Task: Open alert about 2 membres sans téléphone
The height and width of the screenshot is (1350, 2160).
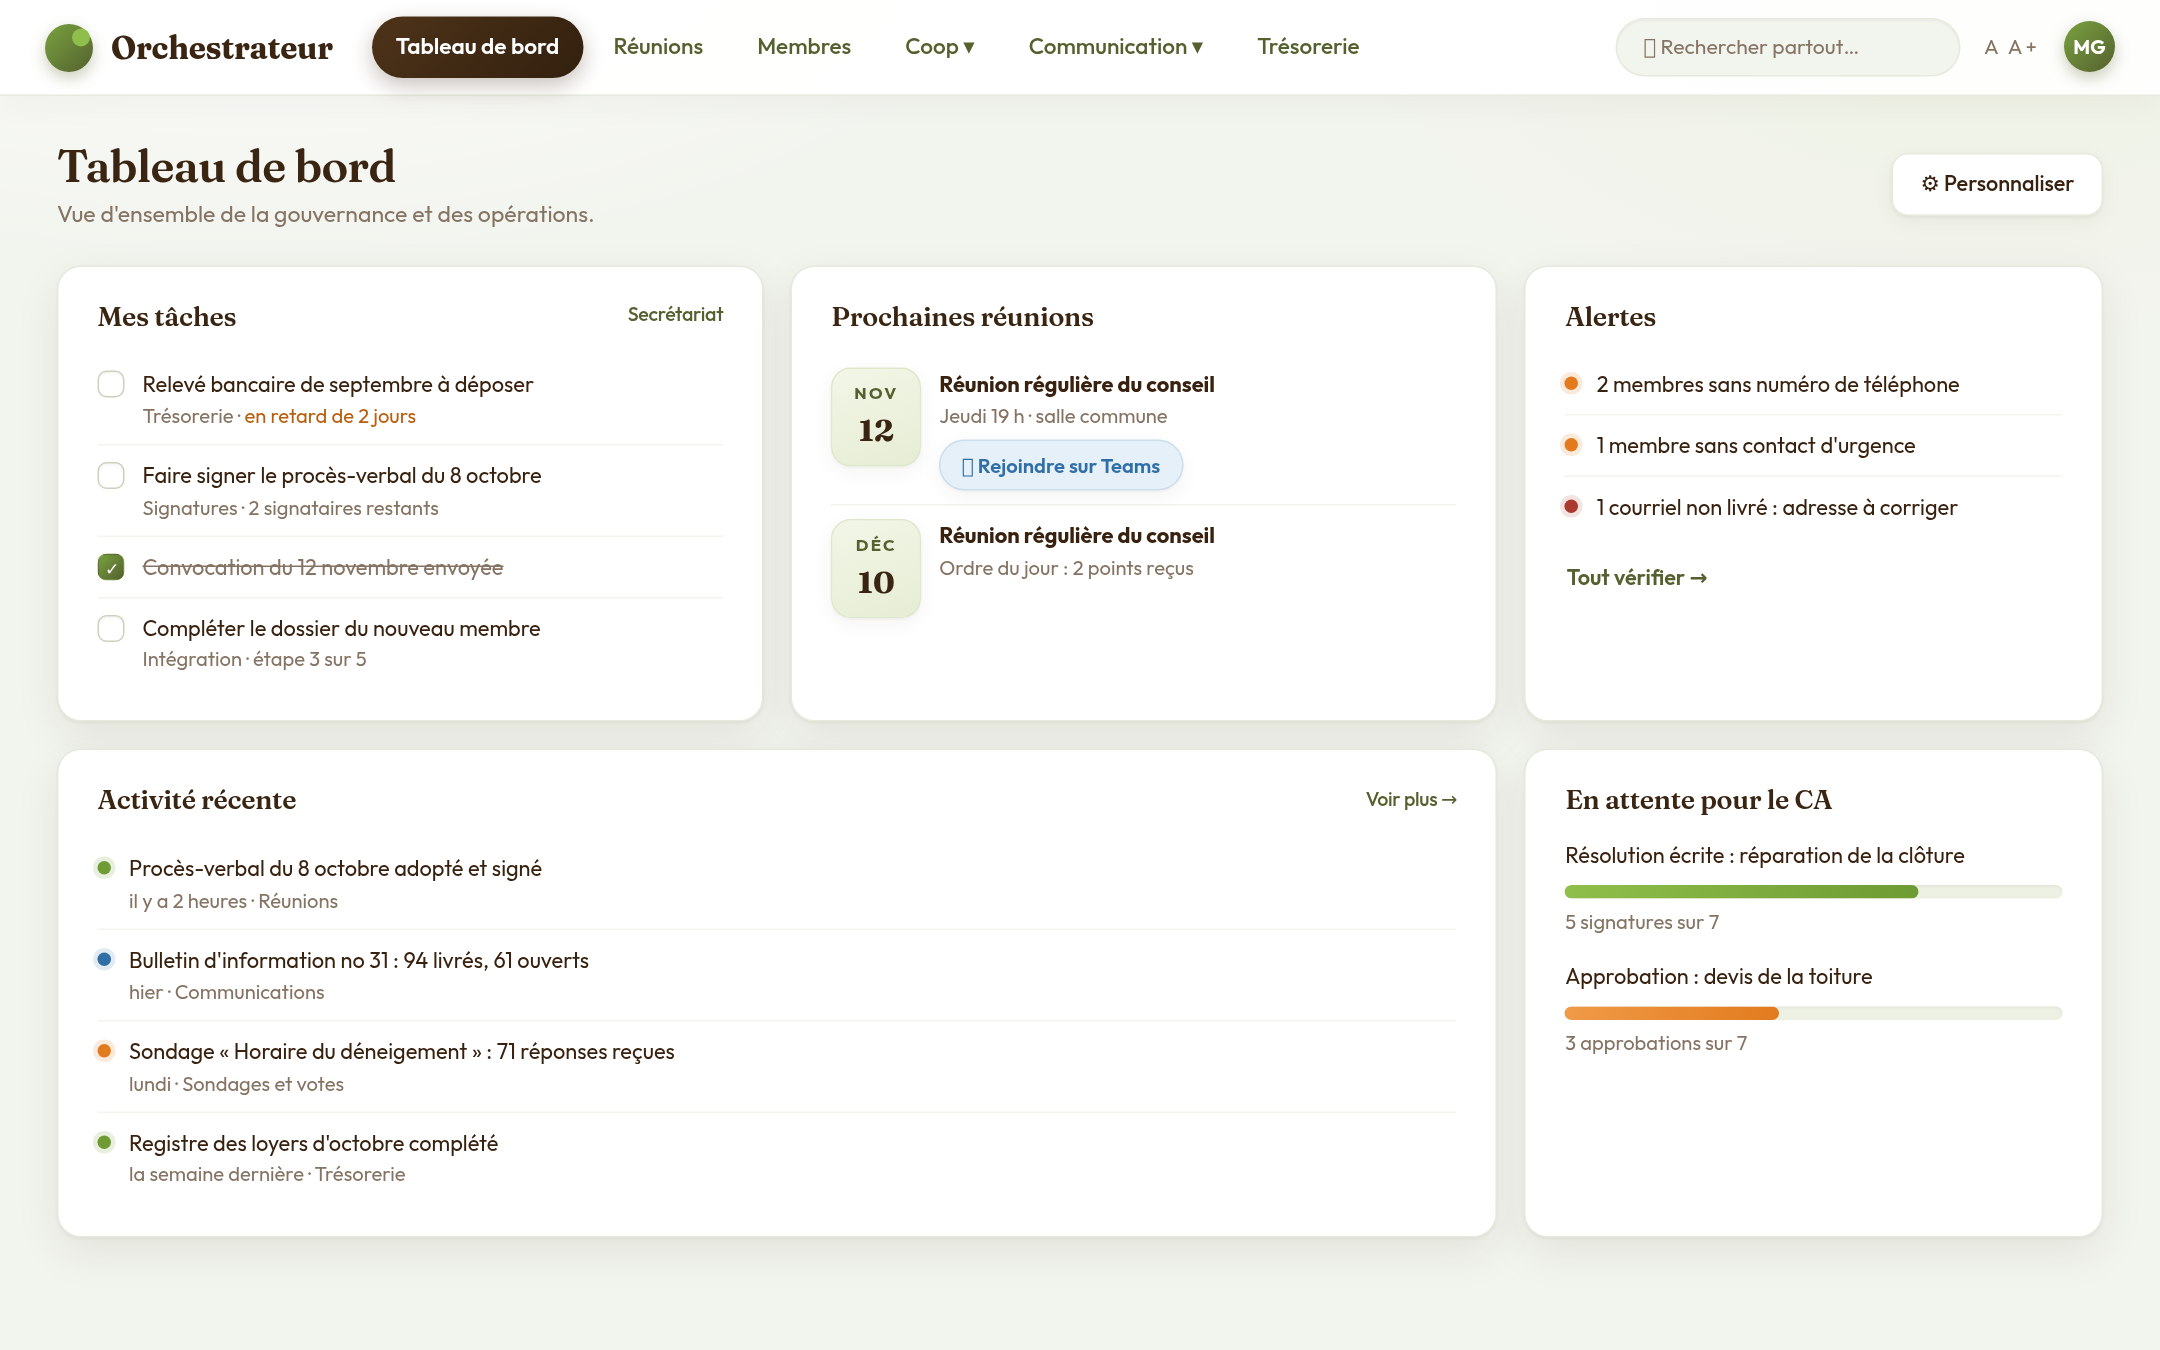Action: [1813, 384]
